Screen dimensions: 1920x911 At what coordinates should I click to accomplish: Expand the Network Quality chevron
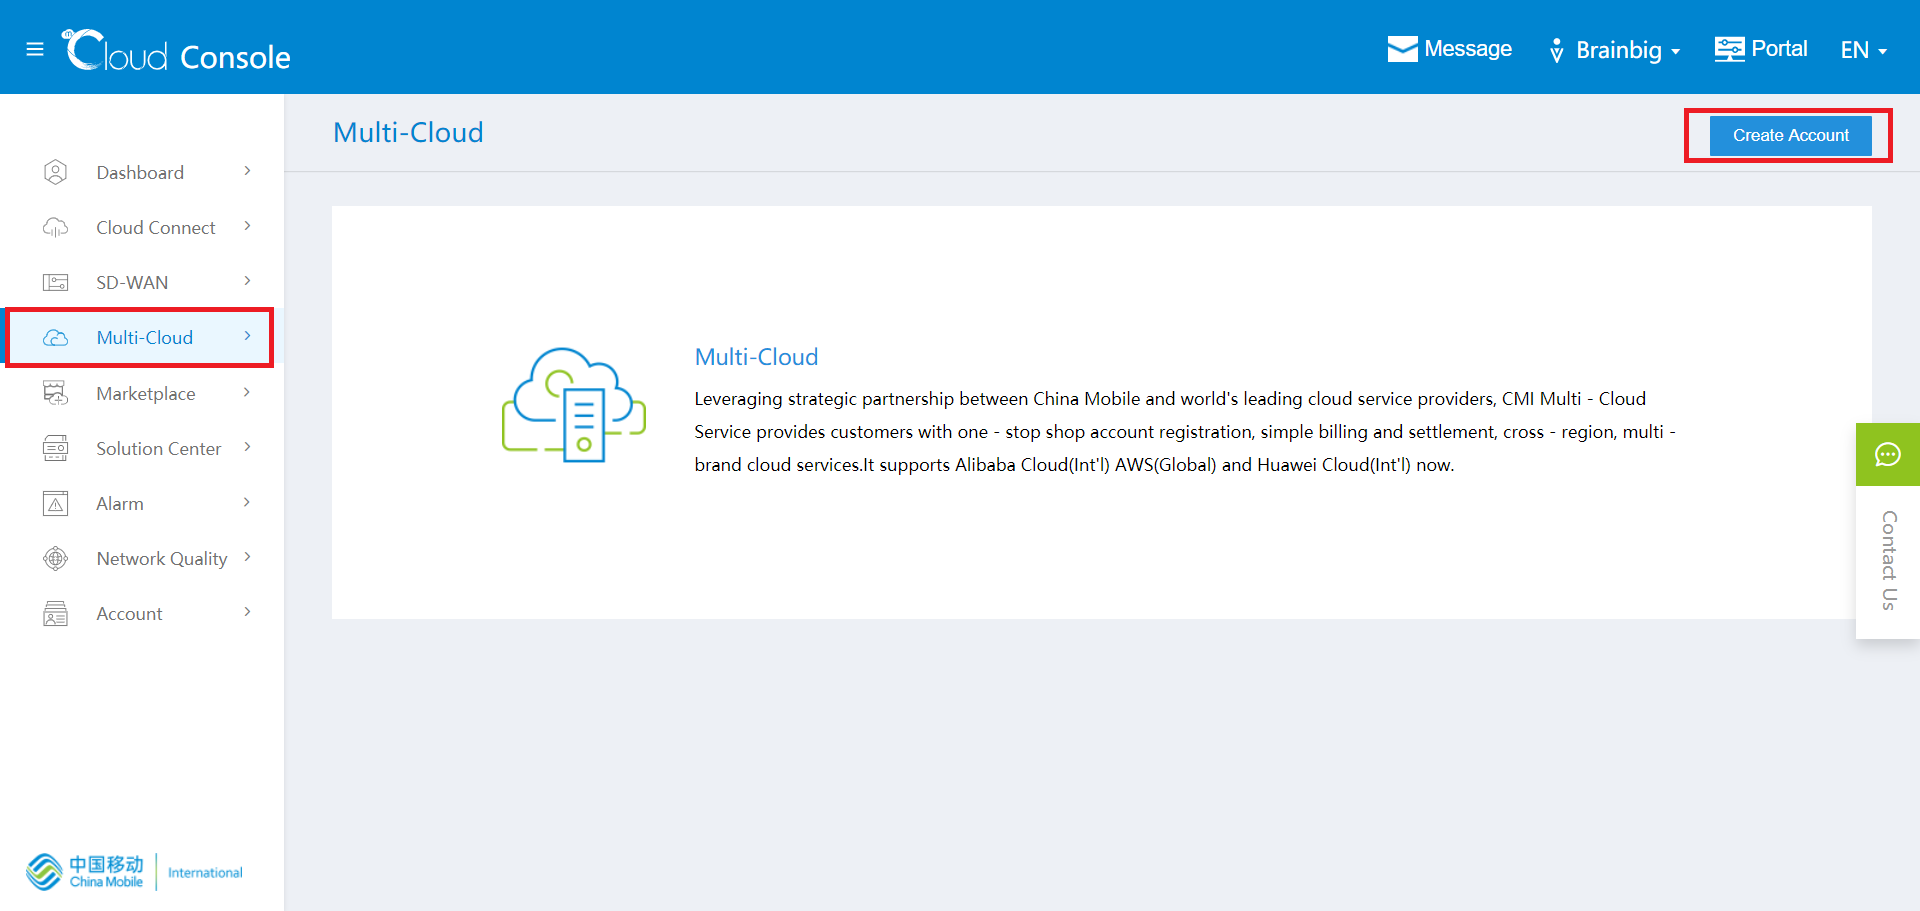pyautogui.click(x=247, y=557)
